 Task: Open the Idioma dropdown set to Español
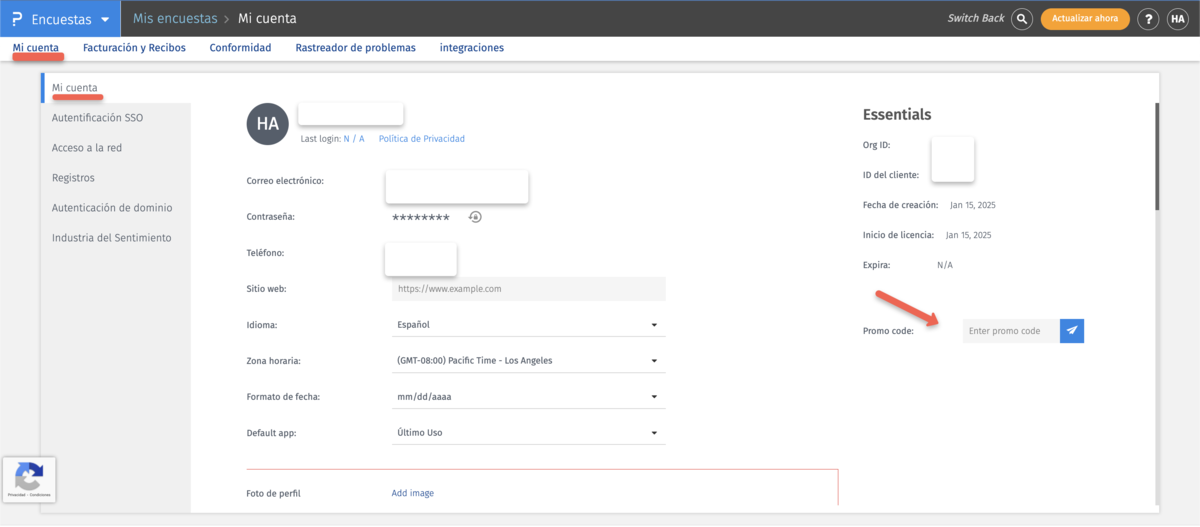tap(526, 325)
